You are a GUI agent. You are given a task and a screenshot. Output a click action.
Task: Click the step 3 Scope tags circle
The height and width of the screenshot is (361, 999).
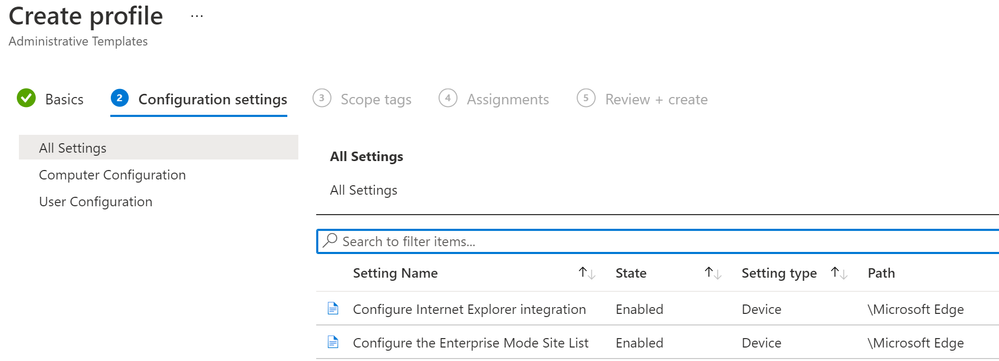coord(322,99)
